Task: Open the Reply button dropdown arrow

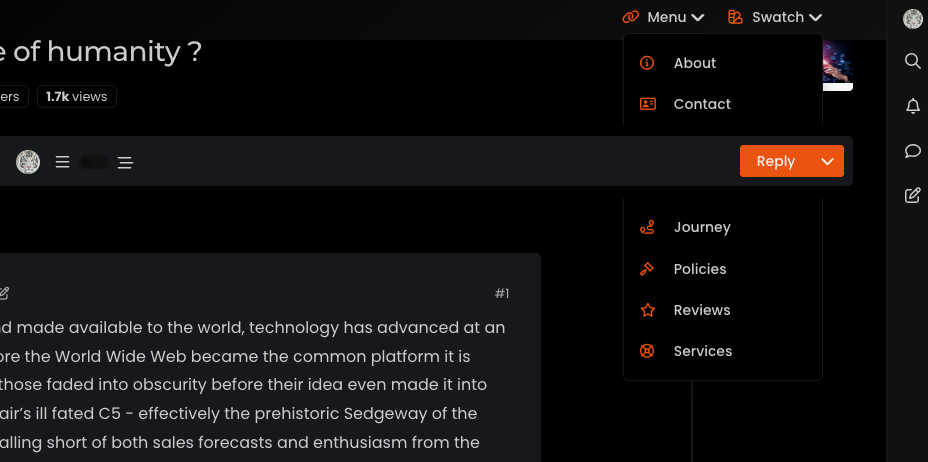Action: [827, 161]
